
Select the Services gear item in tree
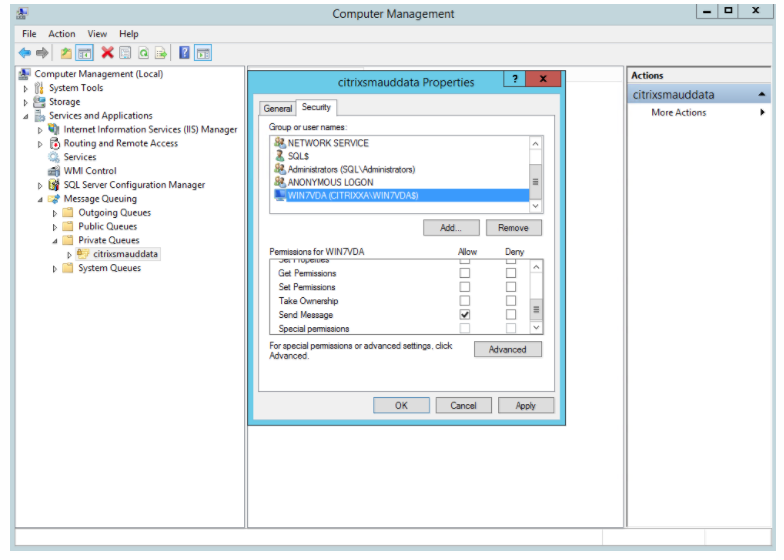[79, 157]
